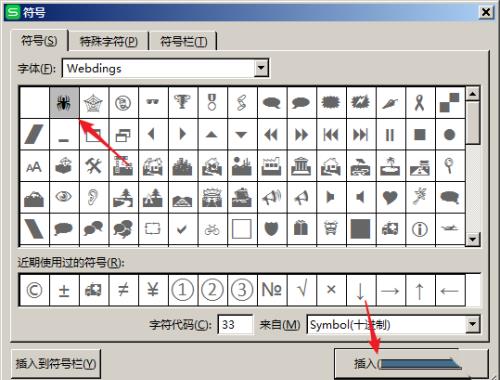Screen dimensions: 500x380
Task: Open the 符号栏(T) tab
Action: coord(184,41)
